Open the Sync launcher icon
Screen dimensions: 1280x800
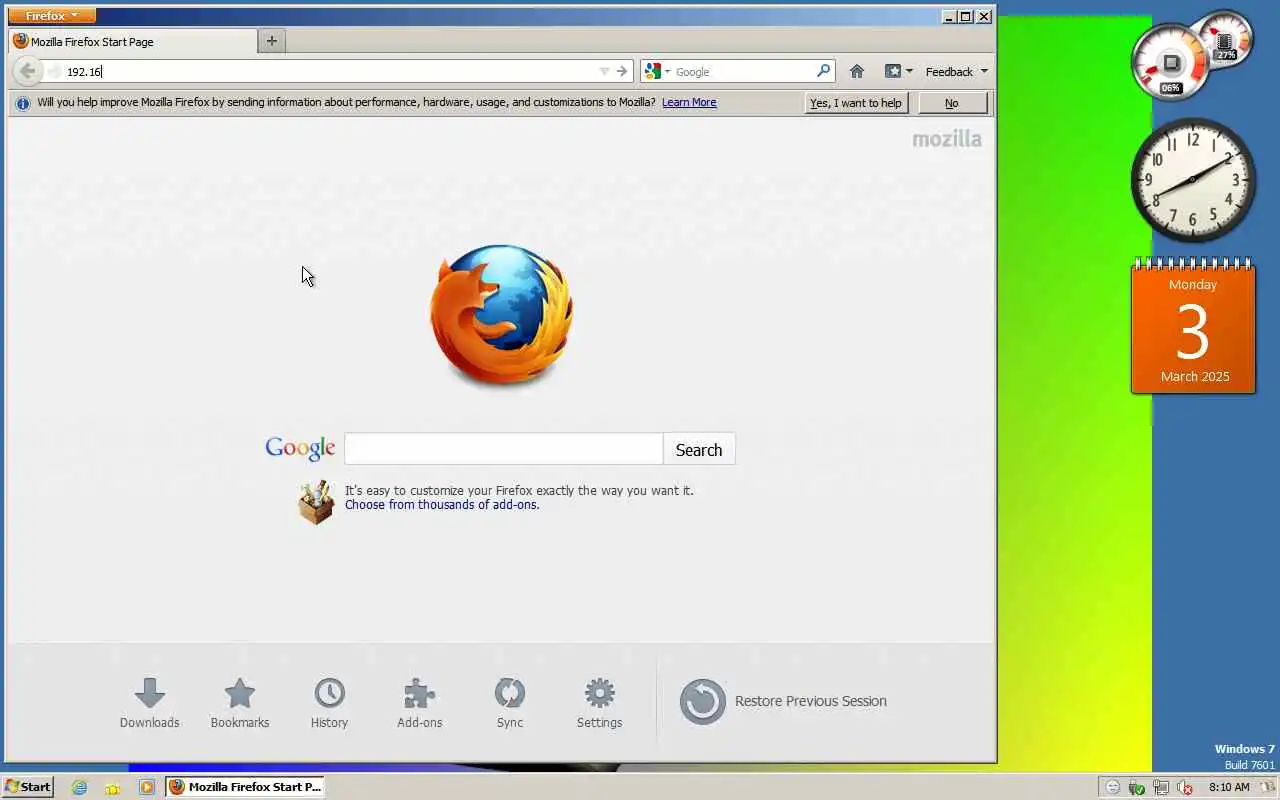(510, 703)
